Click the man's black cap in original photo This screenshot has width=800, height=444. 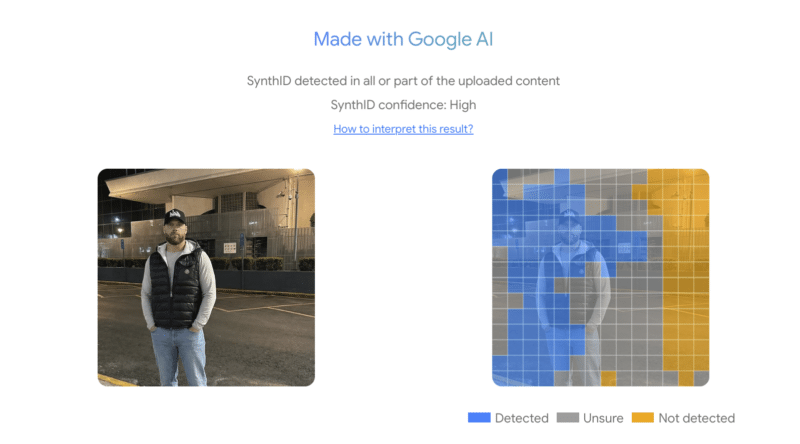pos(176,216)
